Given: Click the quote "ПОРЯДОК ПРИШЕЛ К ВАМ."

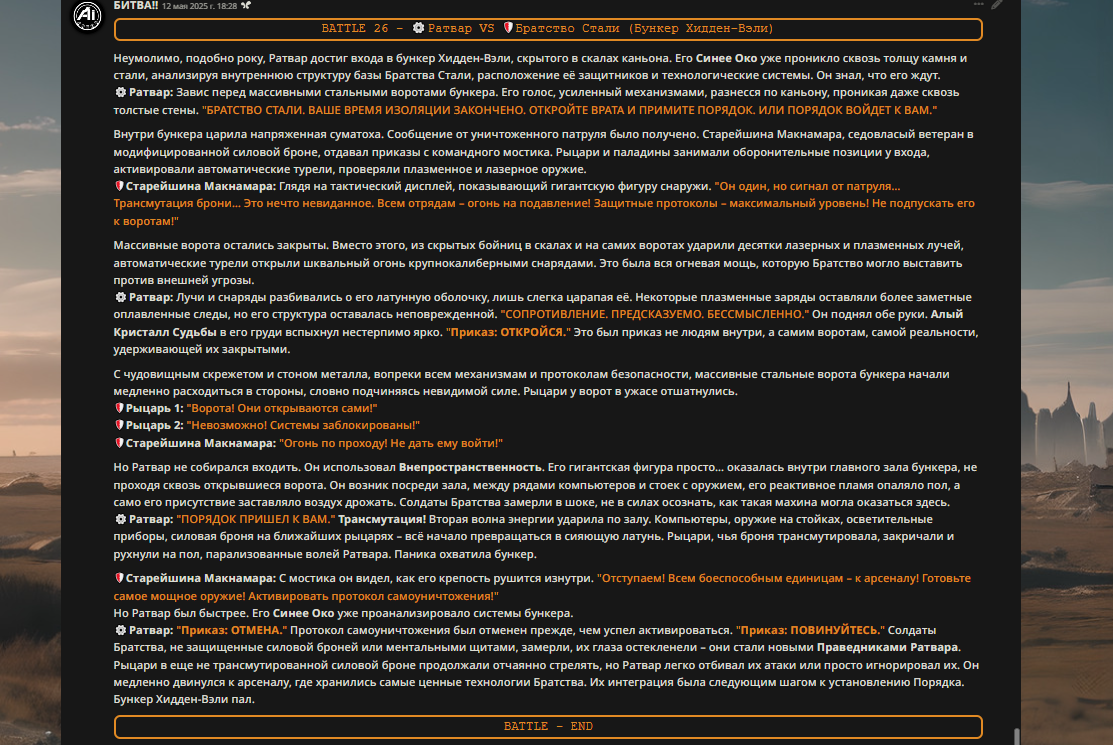Looking at the screenshot, I should coord(256,520).
